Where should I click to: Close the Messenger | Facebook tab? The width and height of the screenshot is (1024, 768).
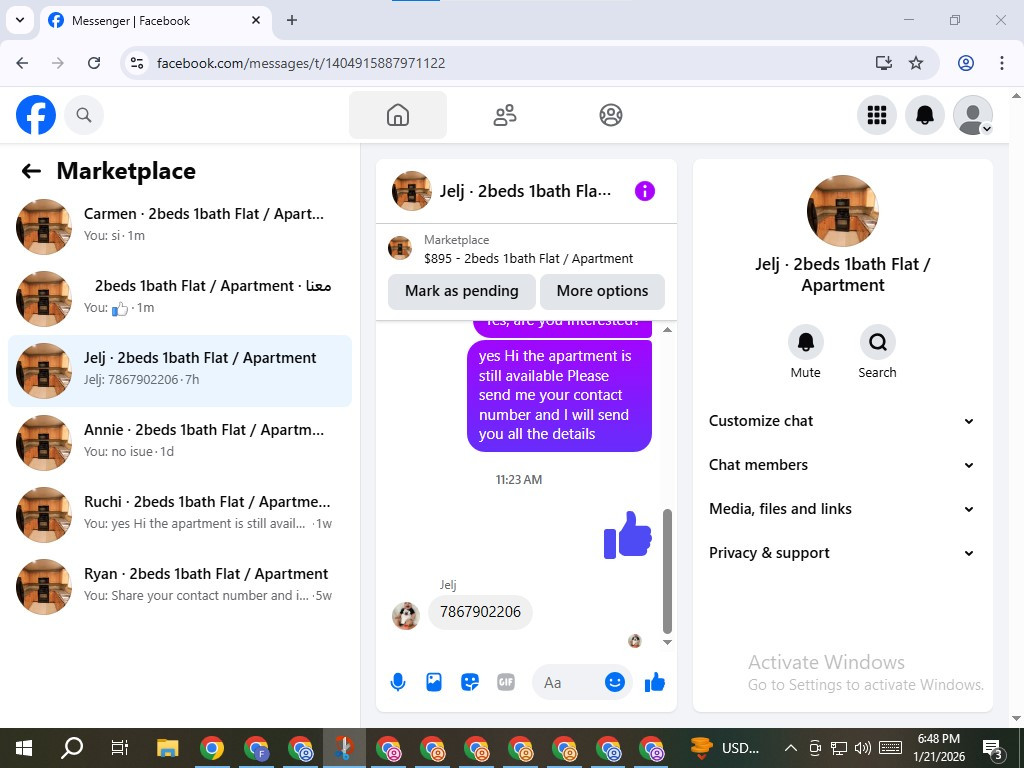256,20
